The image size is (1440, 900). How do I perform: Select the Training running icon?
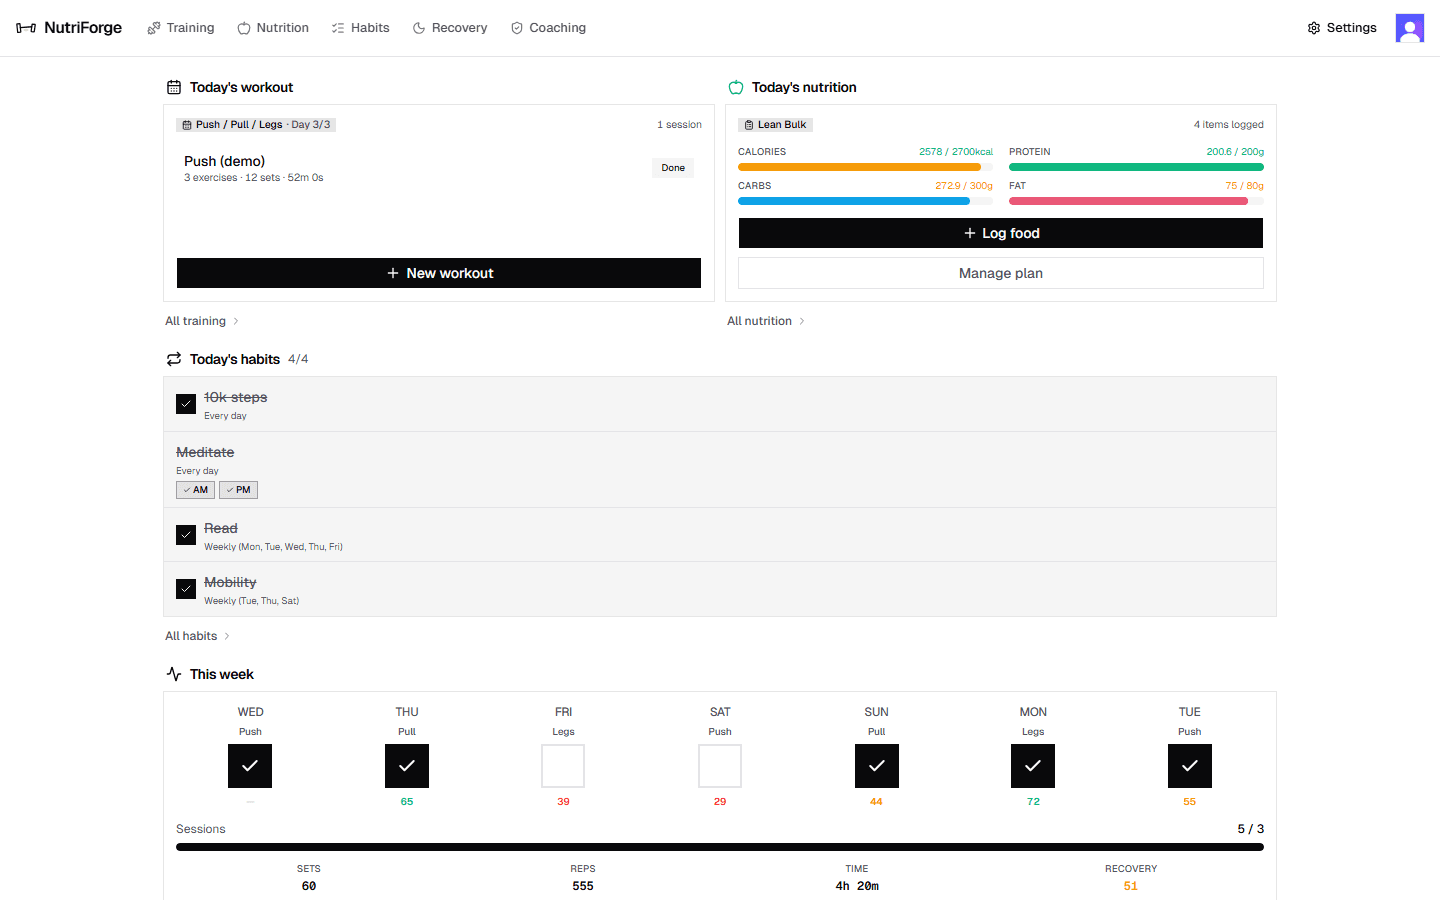tap(153, 27)
